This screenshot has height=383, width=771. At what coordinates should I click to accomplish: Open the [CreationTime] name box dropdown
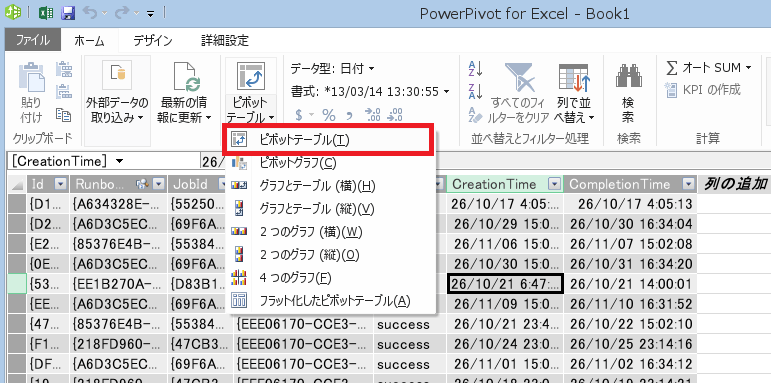point(119,161)
